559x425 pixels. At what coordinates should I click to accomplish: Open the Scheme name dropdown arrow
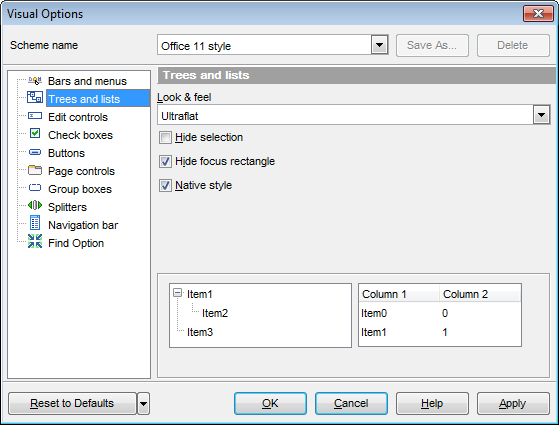[x=379, y=45]
